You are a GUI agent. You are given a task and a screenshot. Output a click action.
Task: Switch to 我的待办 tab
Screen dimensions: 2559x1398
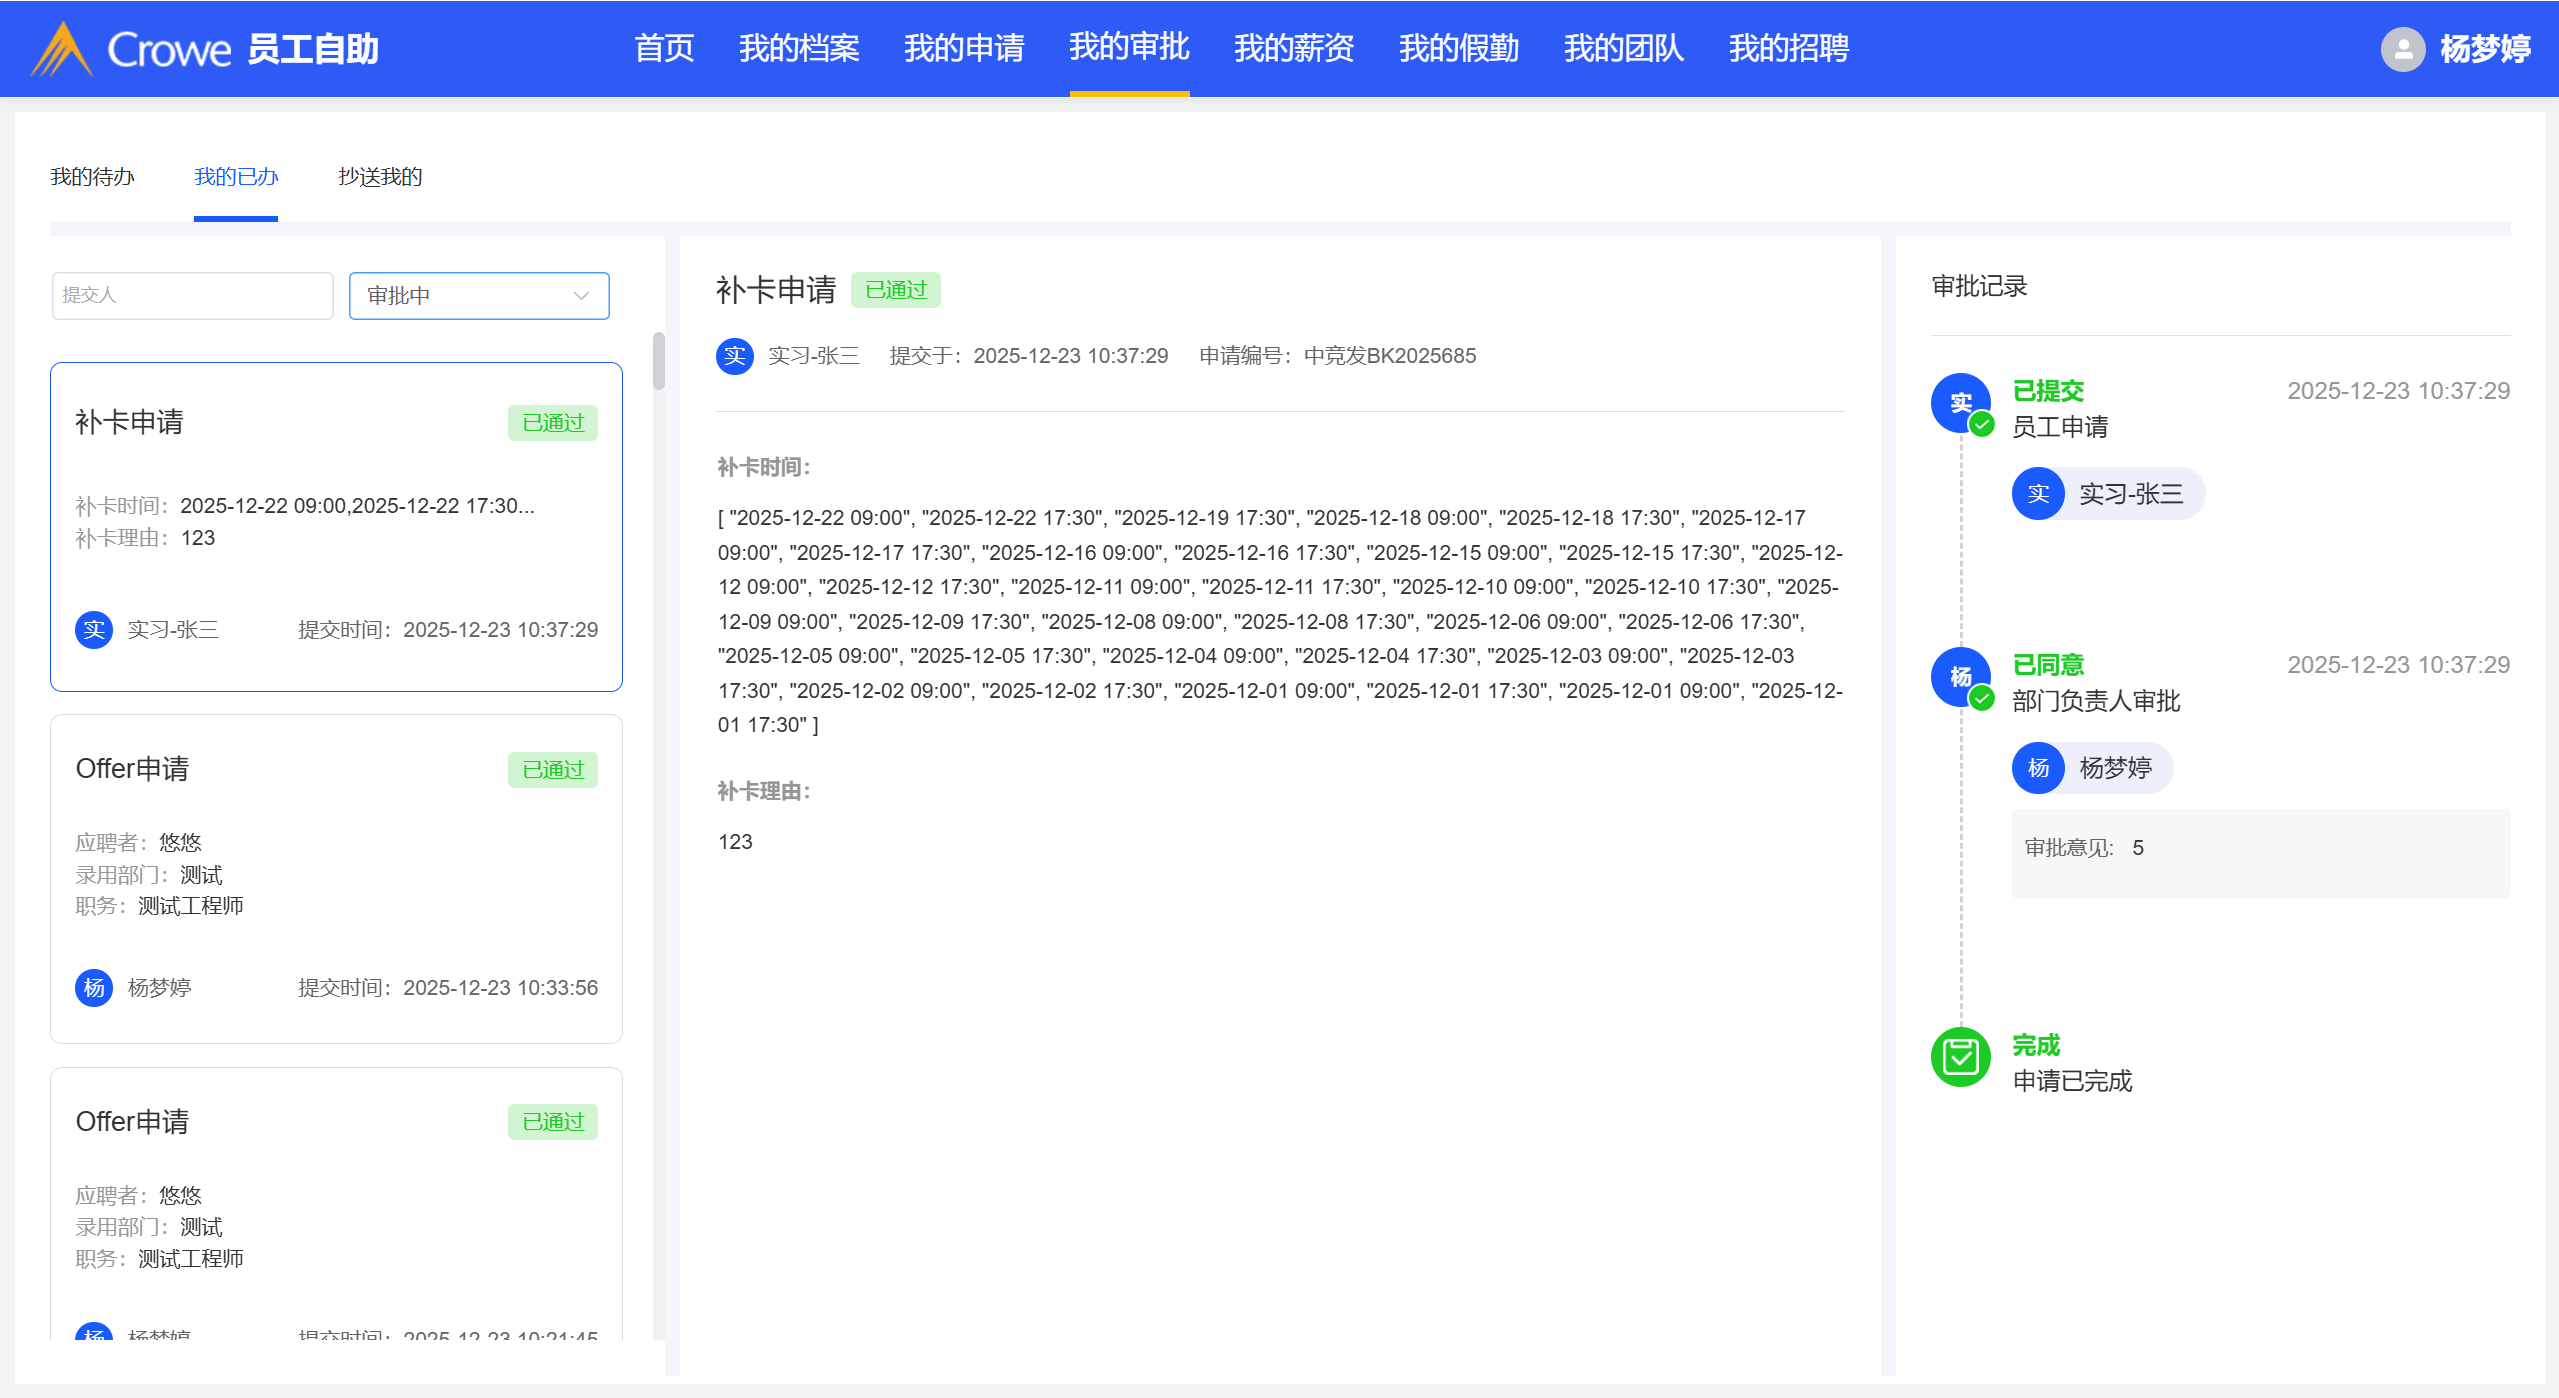(x=92, y=177)
